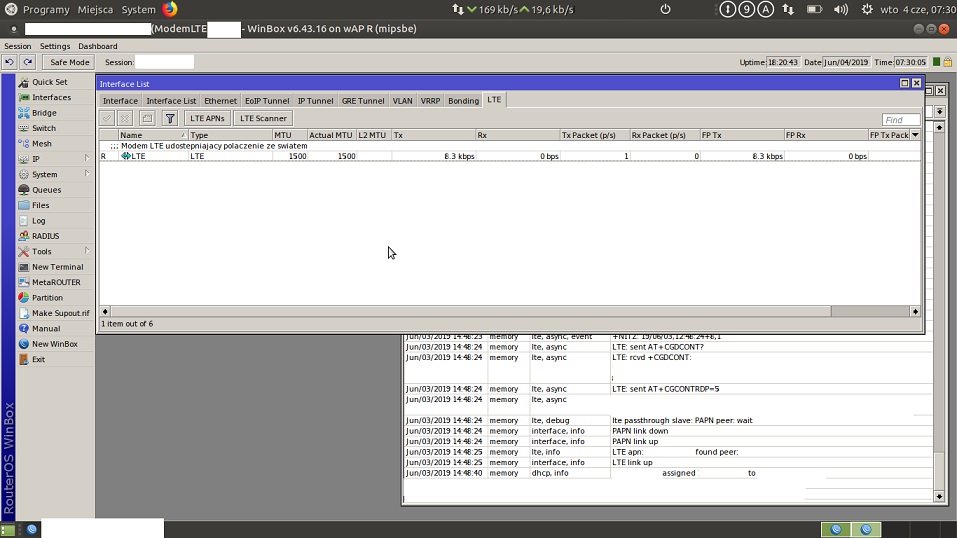
Task: Click the redo arrow icon
Action: click(x=28, y=62)
